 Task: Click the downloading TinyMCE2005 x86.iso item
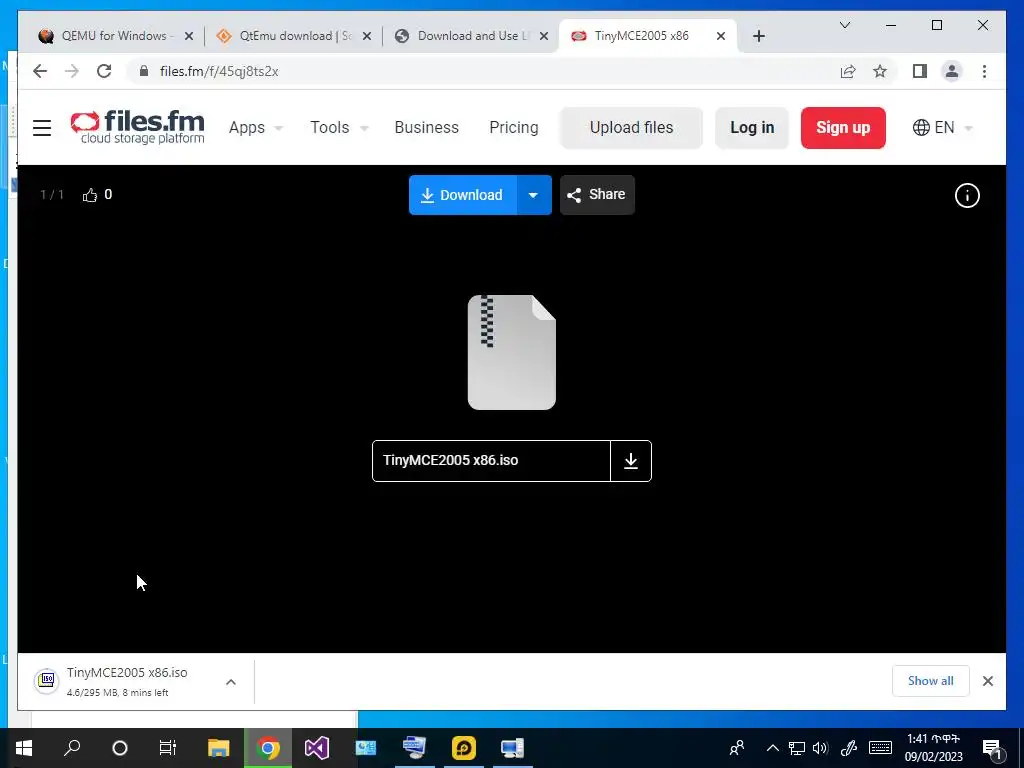127,681
